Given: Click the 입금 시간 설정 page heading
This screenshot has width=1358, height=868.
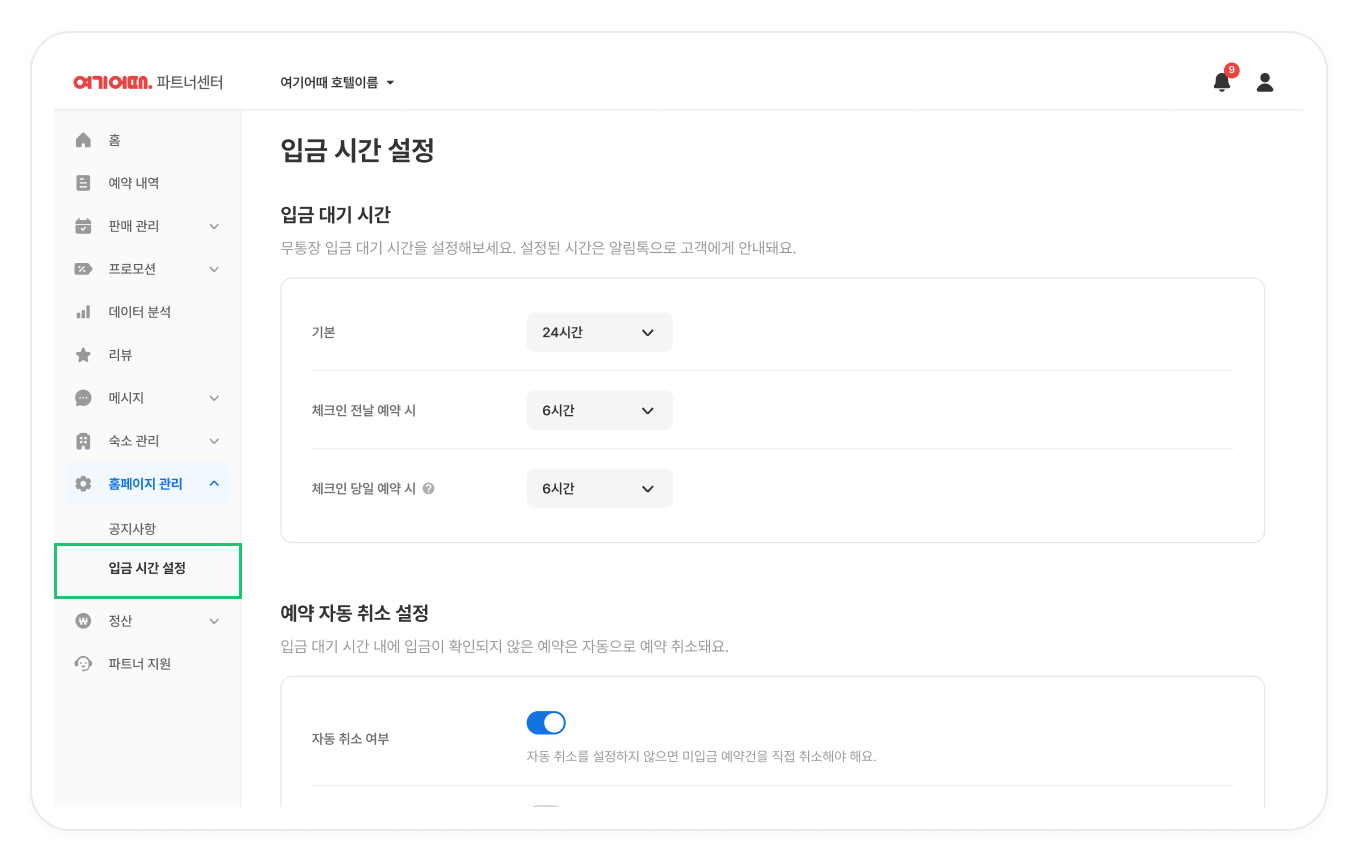Looking at the screenshot, I should 358,151.
